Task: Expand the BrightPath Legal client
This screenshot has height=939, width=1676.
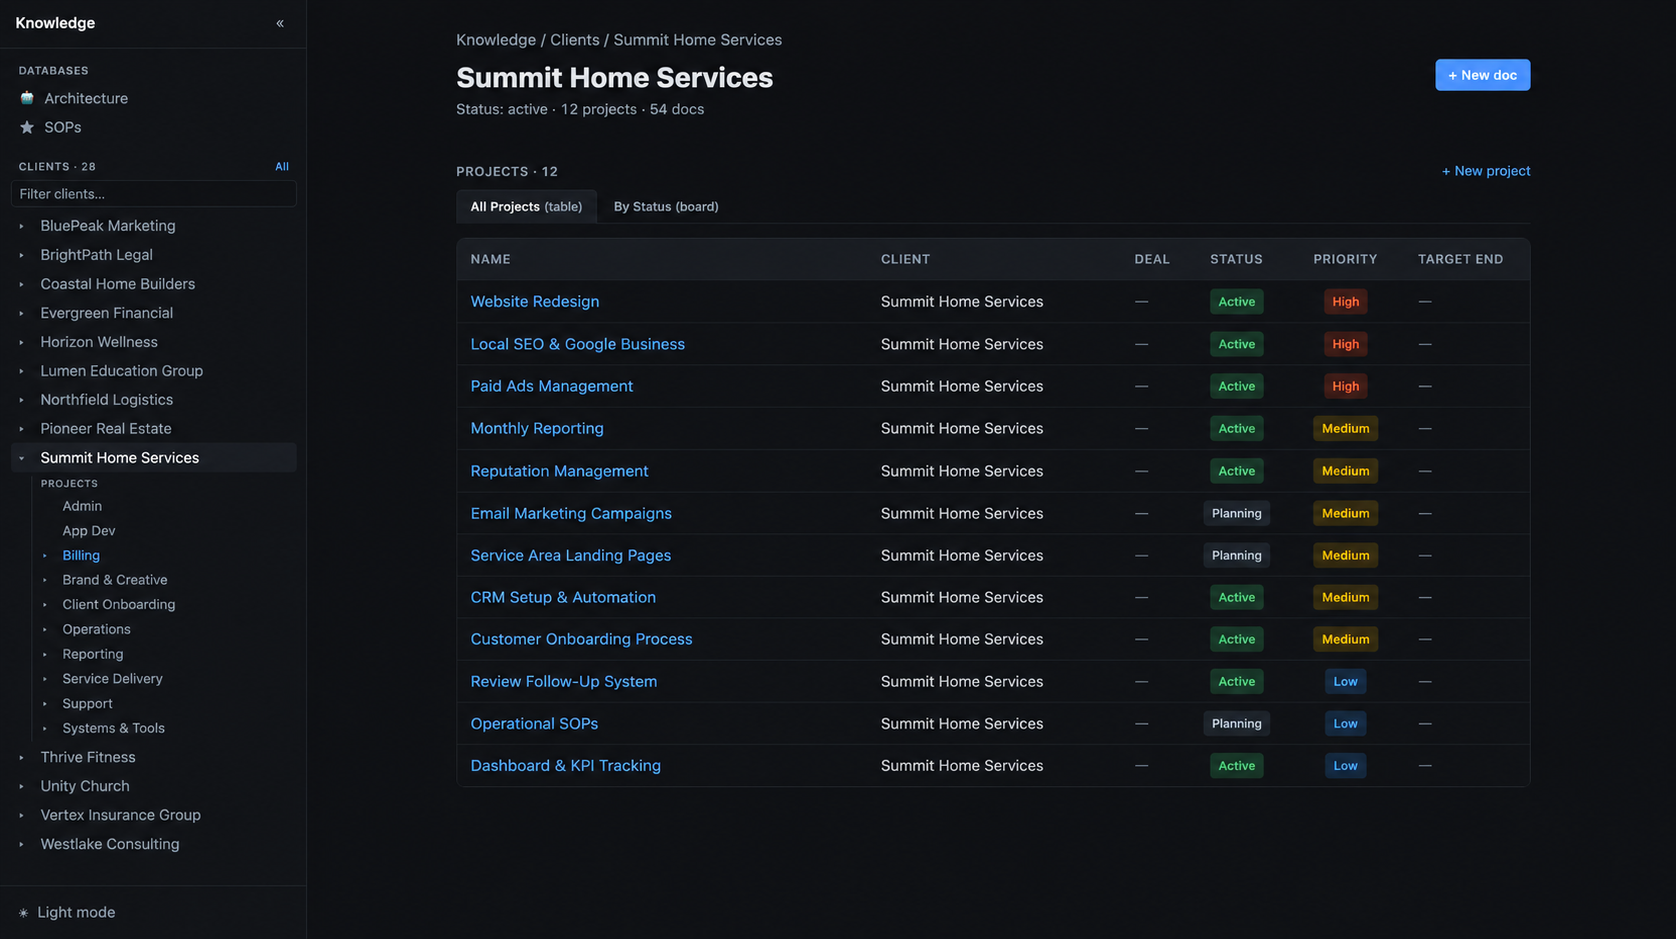Action: pos(22,255)
